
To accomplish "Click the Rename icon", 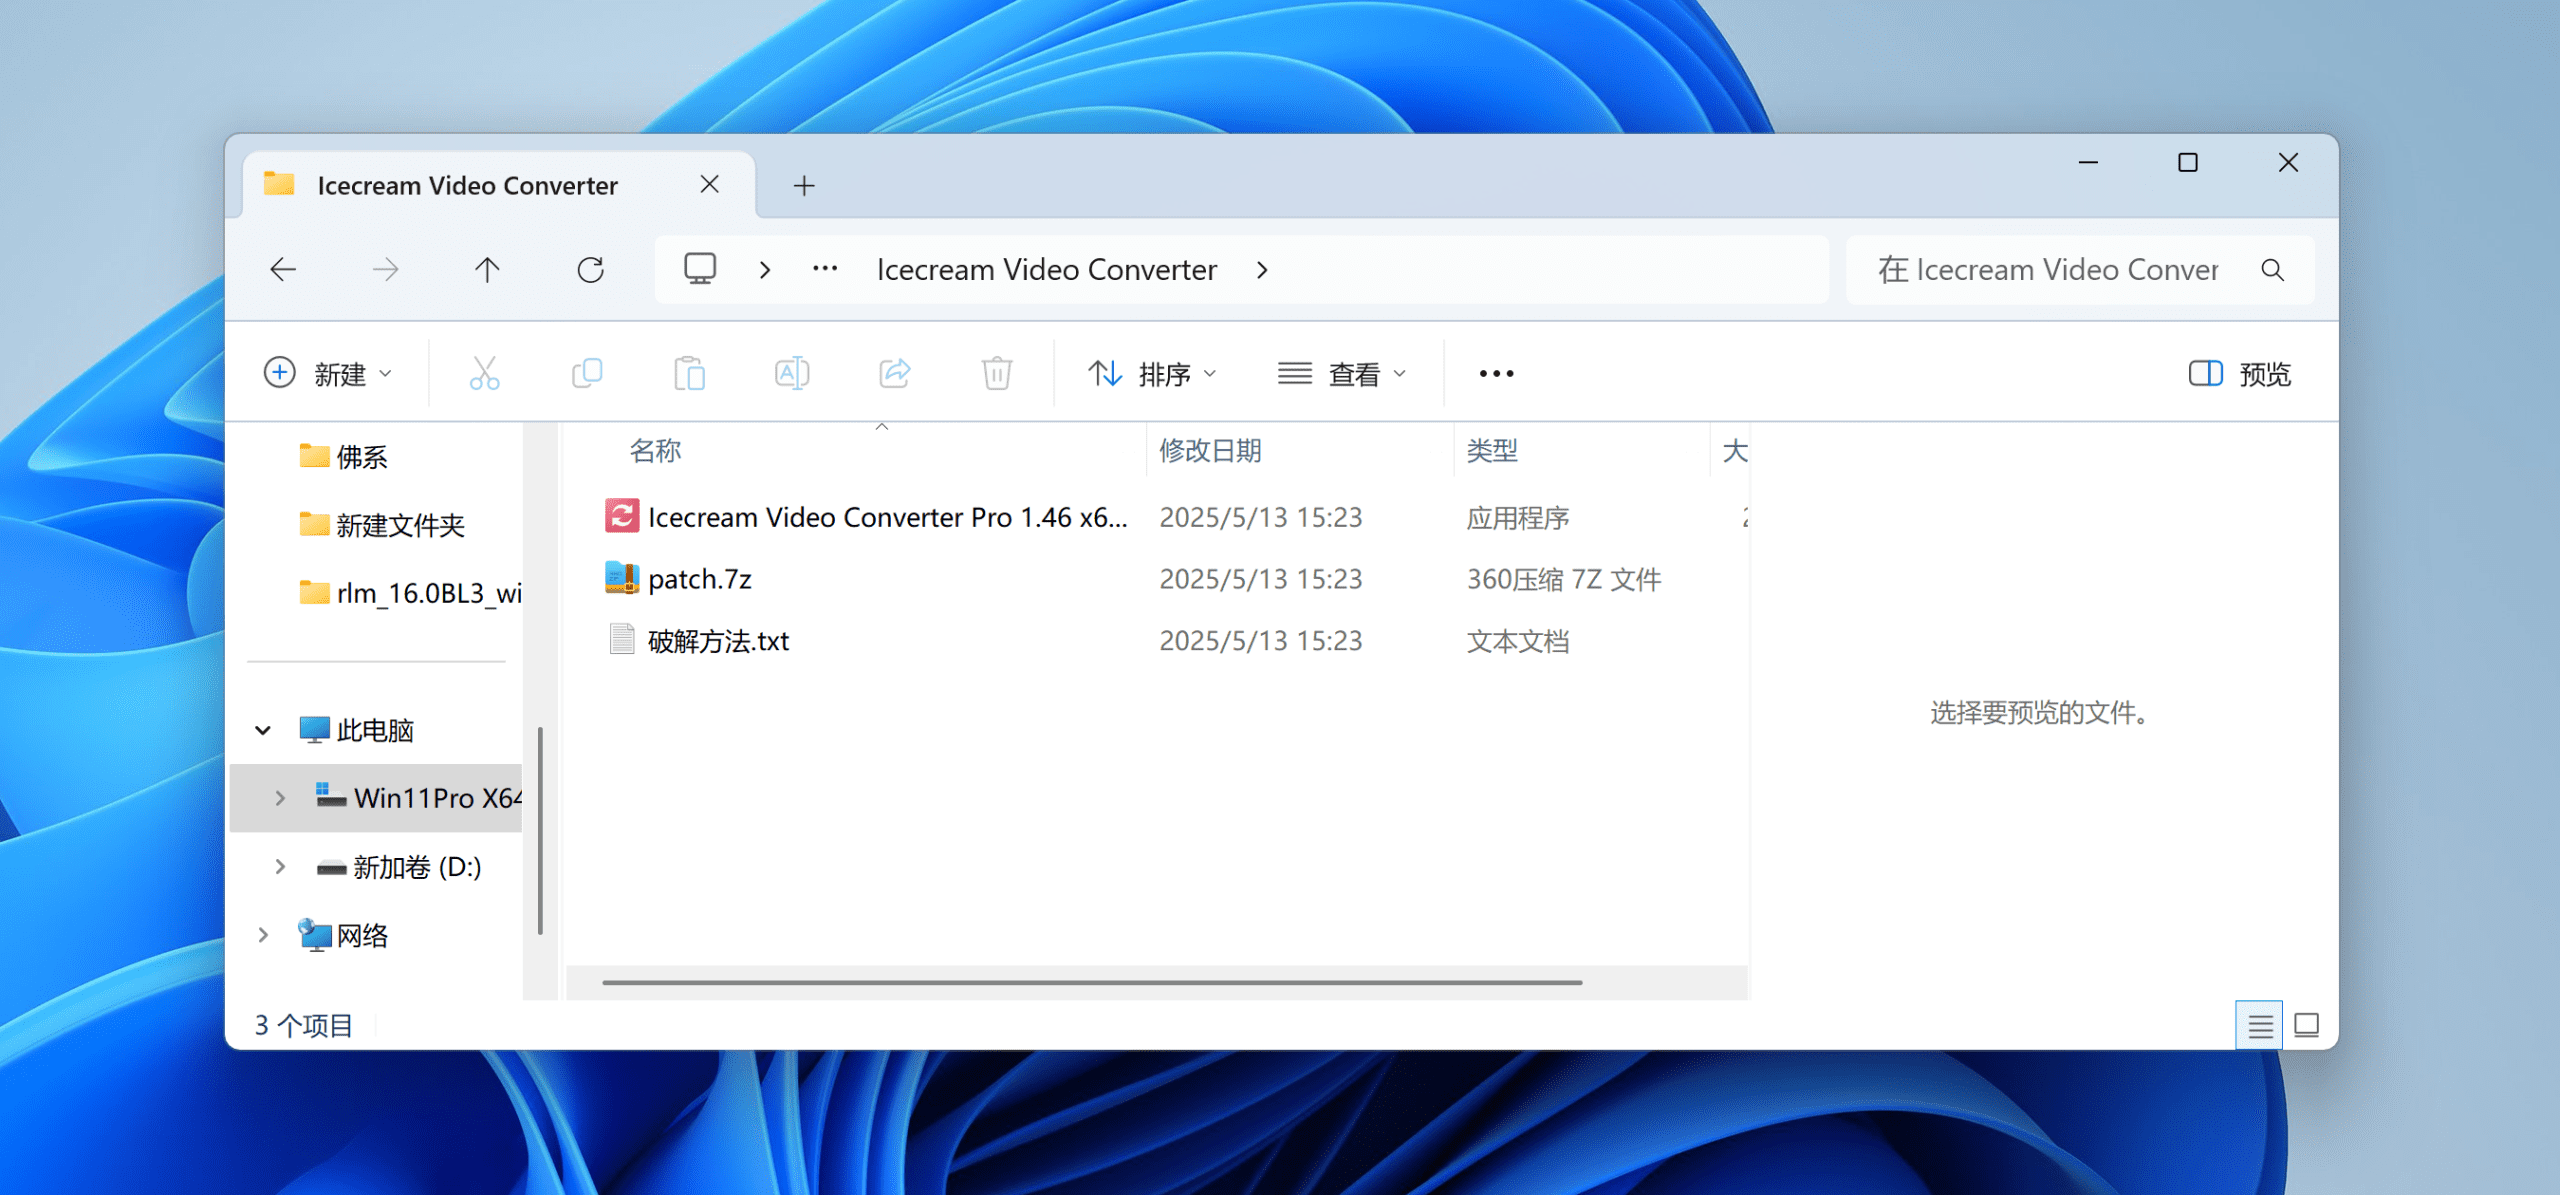I will point(792,374).
